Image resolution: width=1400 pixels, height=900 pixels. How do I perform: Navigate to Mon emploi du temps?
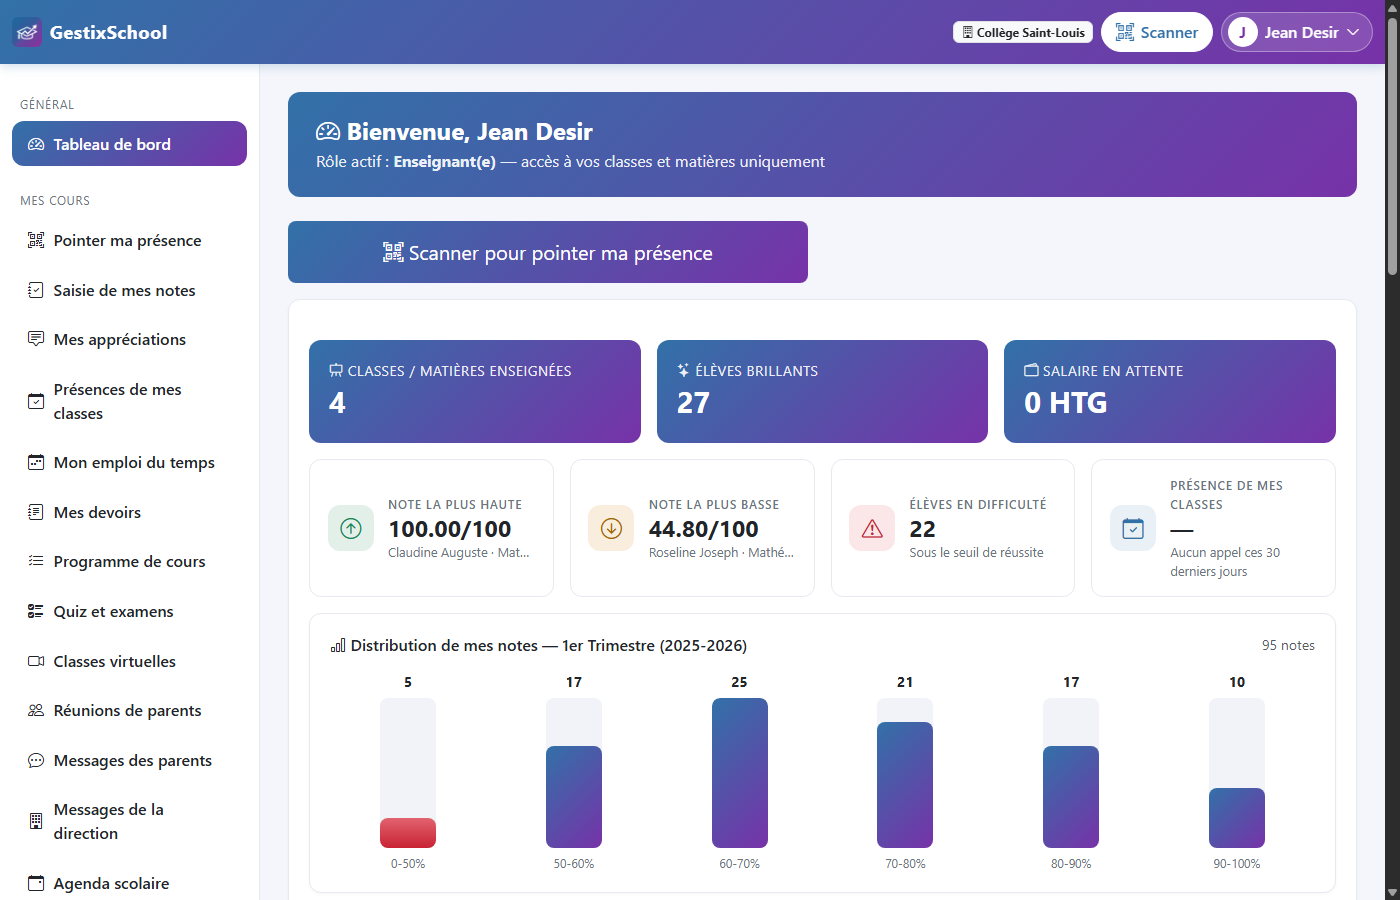tap(129, 462)
